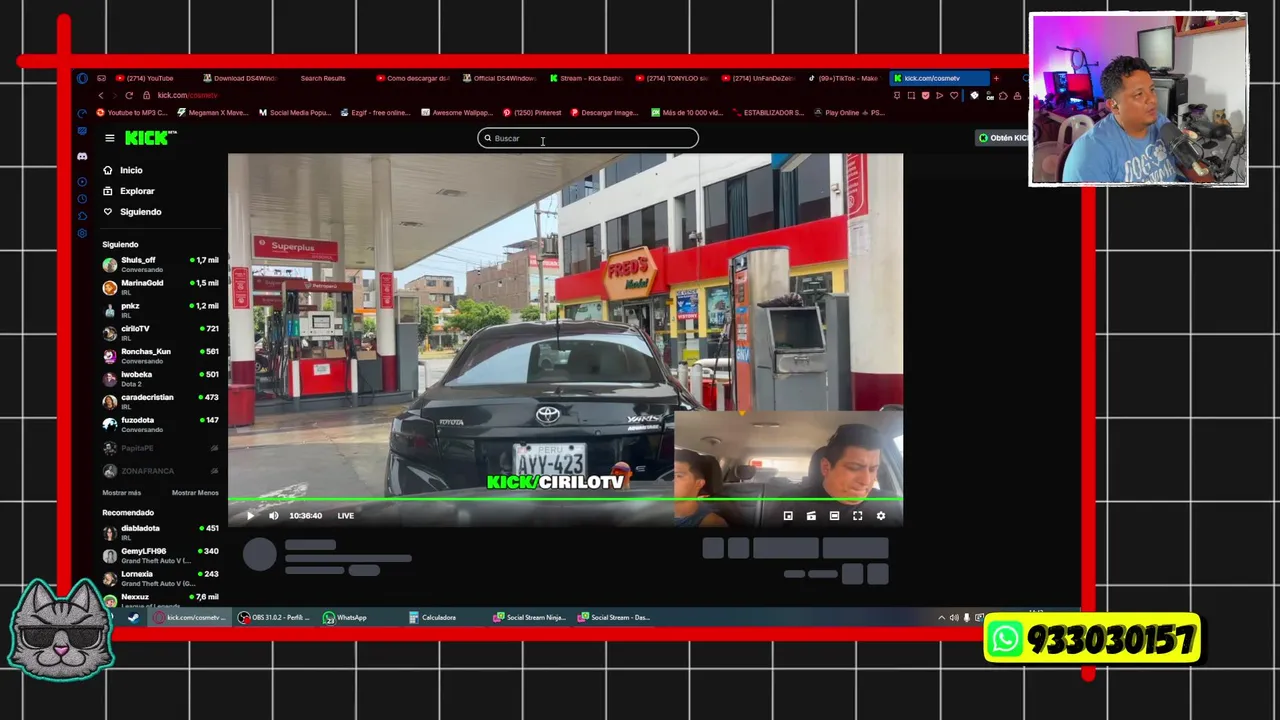This screenshot has width=1280, height=720.
Task: Focus the Buscar search field
Action: pyautogui.click(x=588, y=138)
